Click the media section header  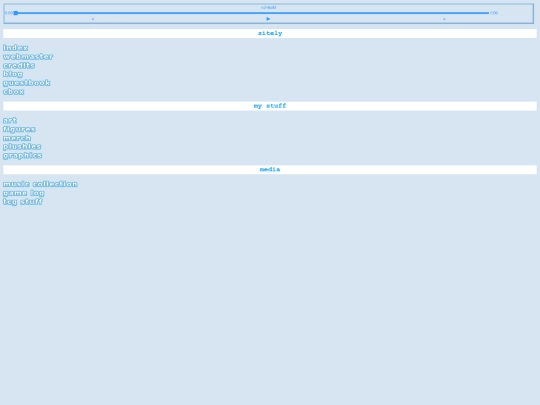tap(270, 169)
